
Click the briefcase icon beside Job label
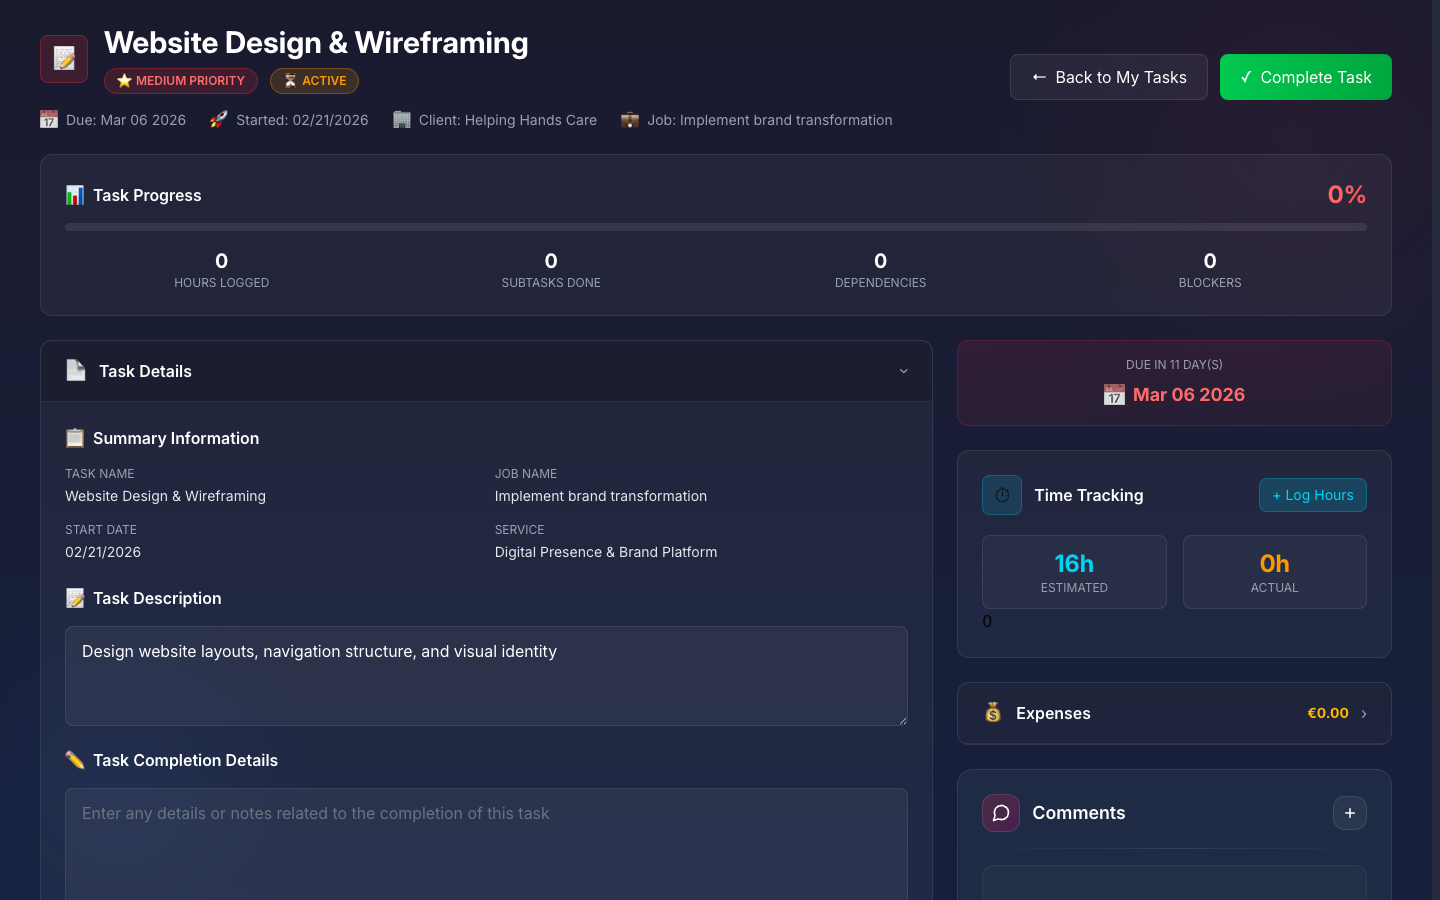point(630,119)
